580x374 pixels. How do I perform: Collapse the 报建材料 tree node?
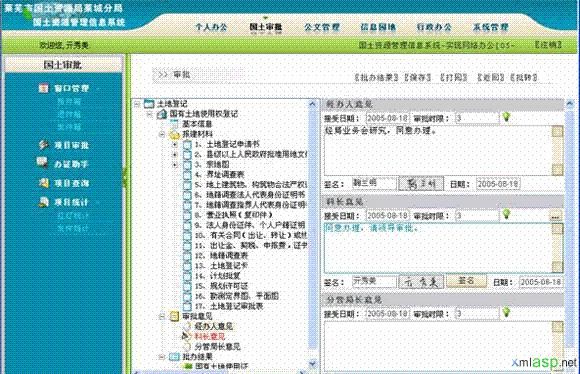pyautogui.click(x=162, y=134)
